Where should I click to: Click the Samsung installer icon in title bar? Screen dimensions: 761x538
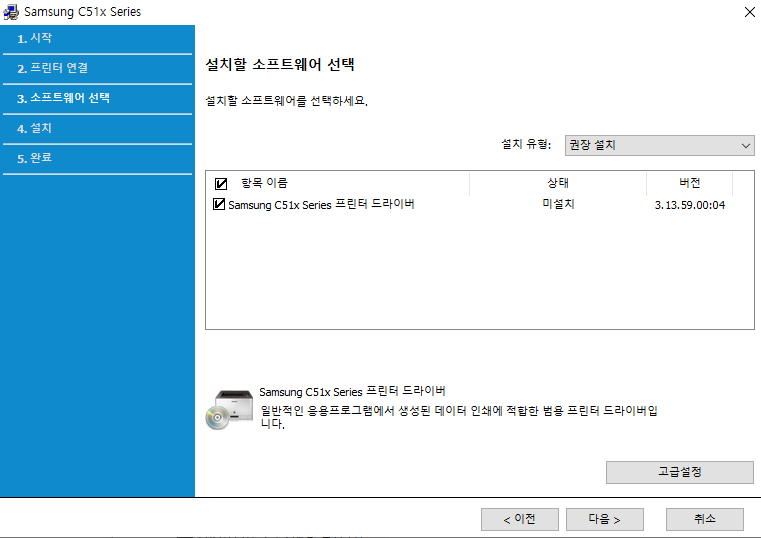(x=11, y=12)
